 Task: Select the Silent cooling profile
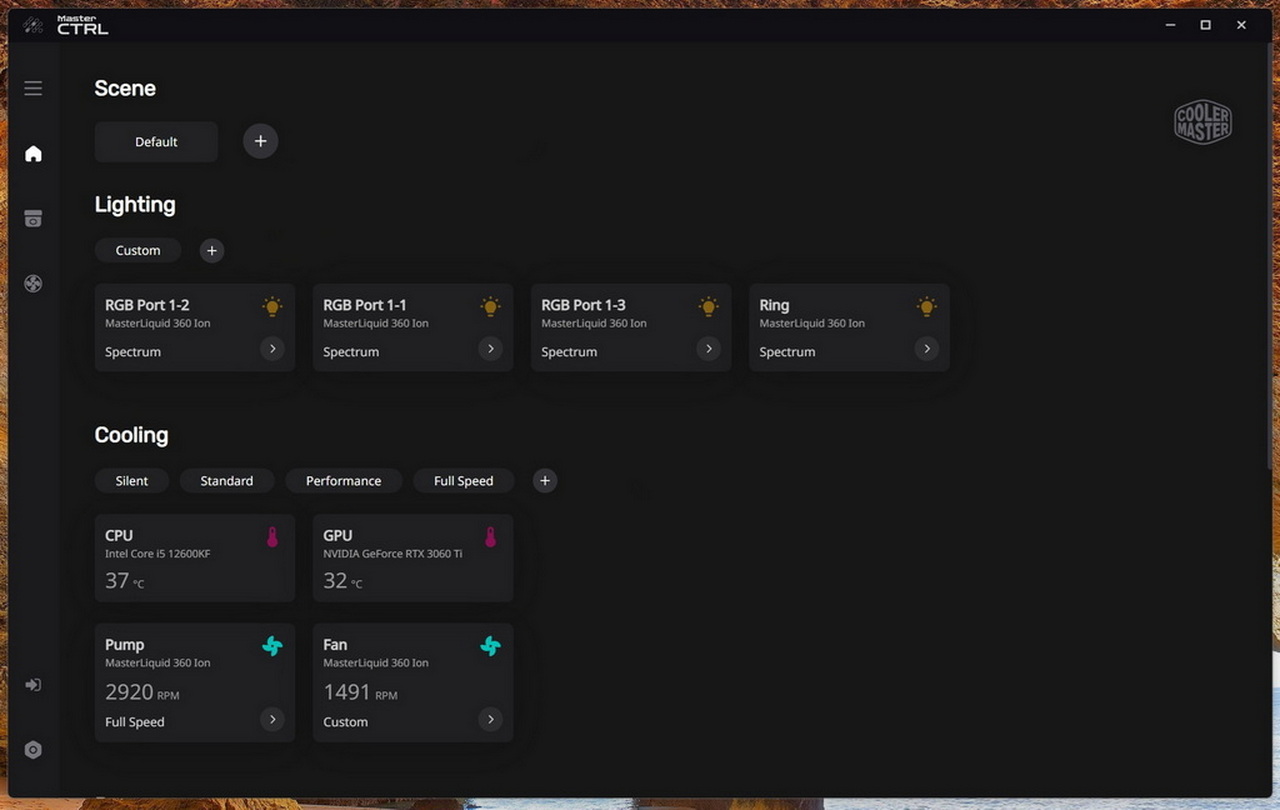coord(132,481)
